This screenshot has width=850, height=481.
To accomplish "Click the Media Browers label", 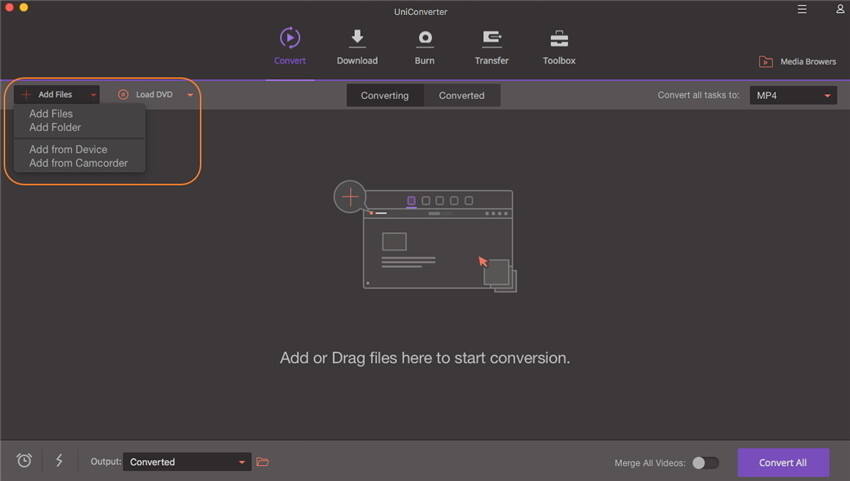I will click(x=808, y=62).
